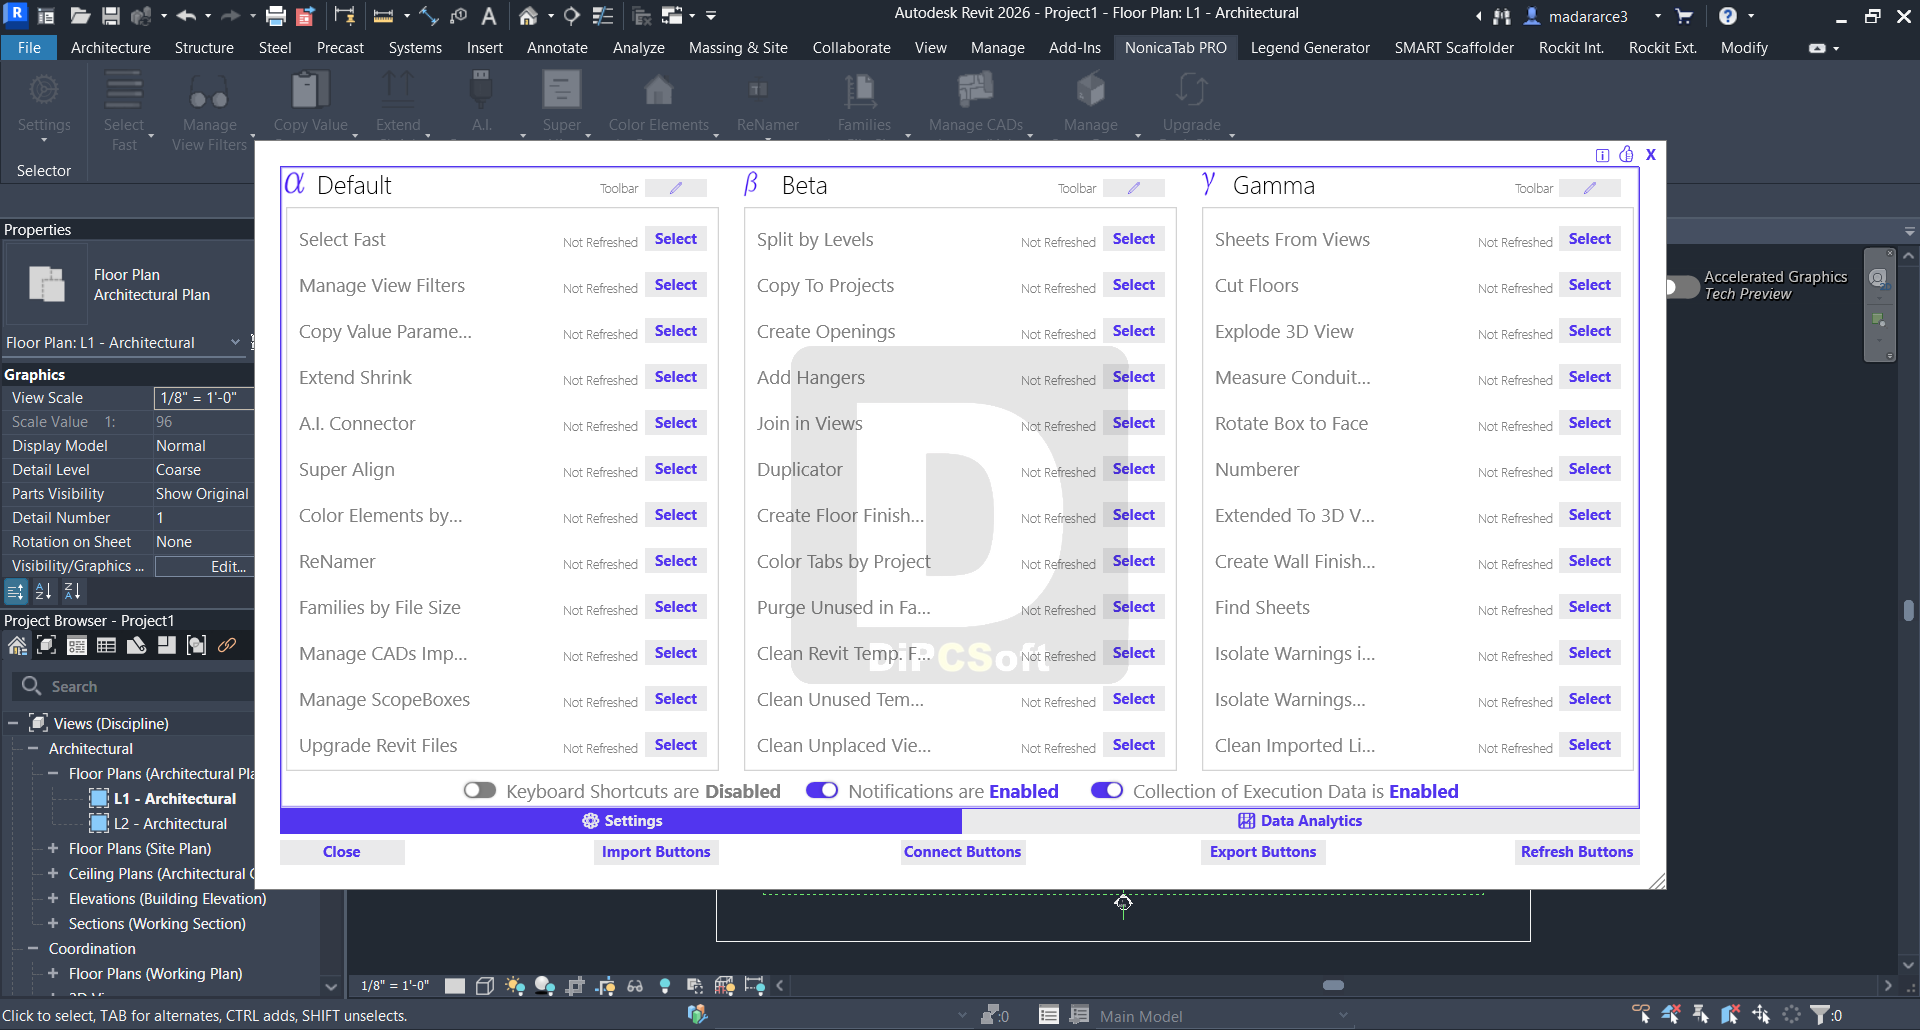This screenshot has width=1920, height=1030.
Task: Click the Open folder icon in quick access toolbar
Action: point(80,16)
